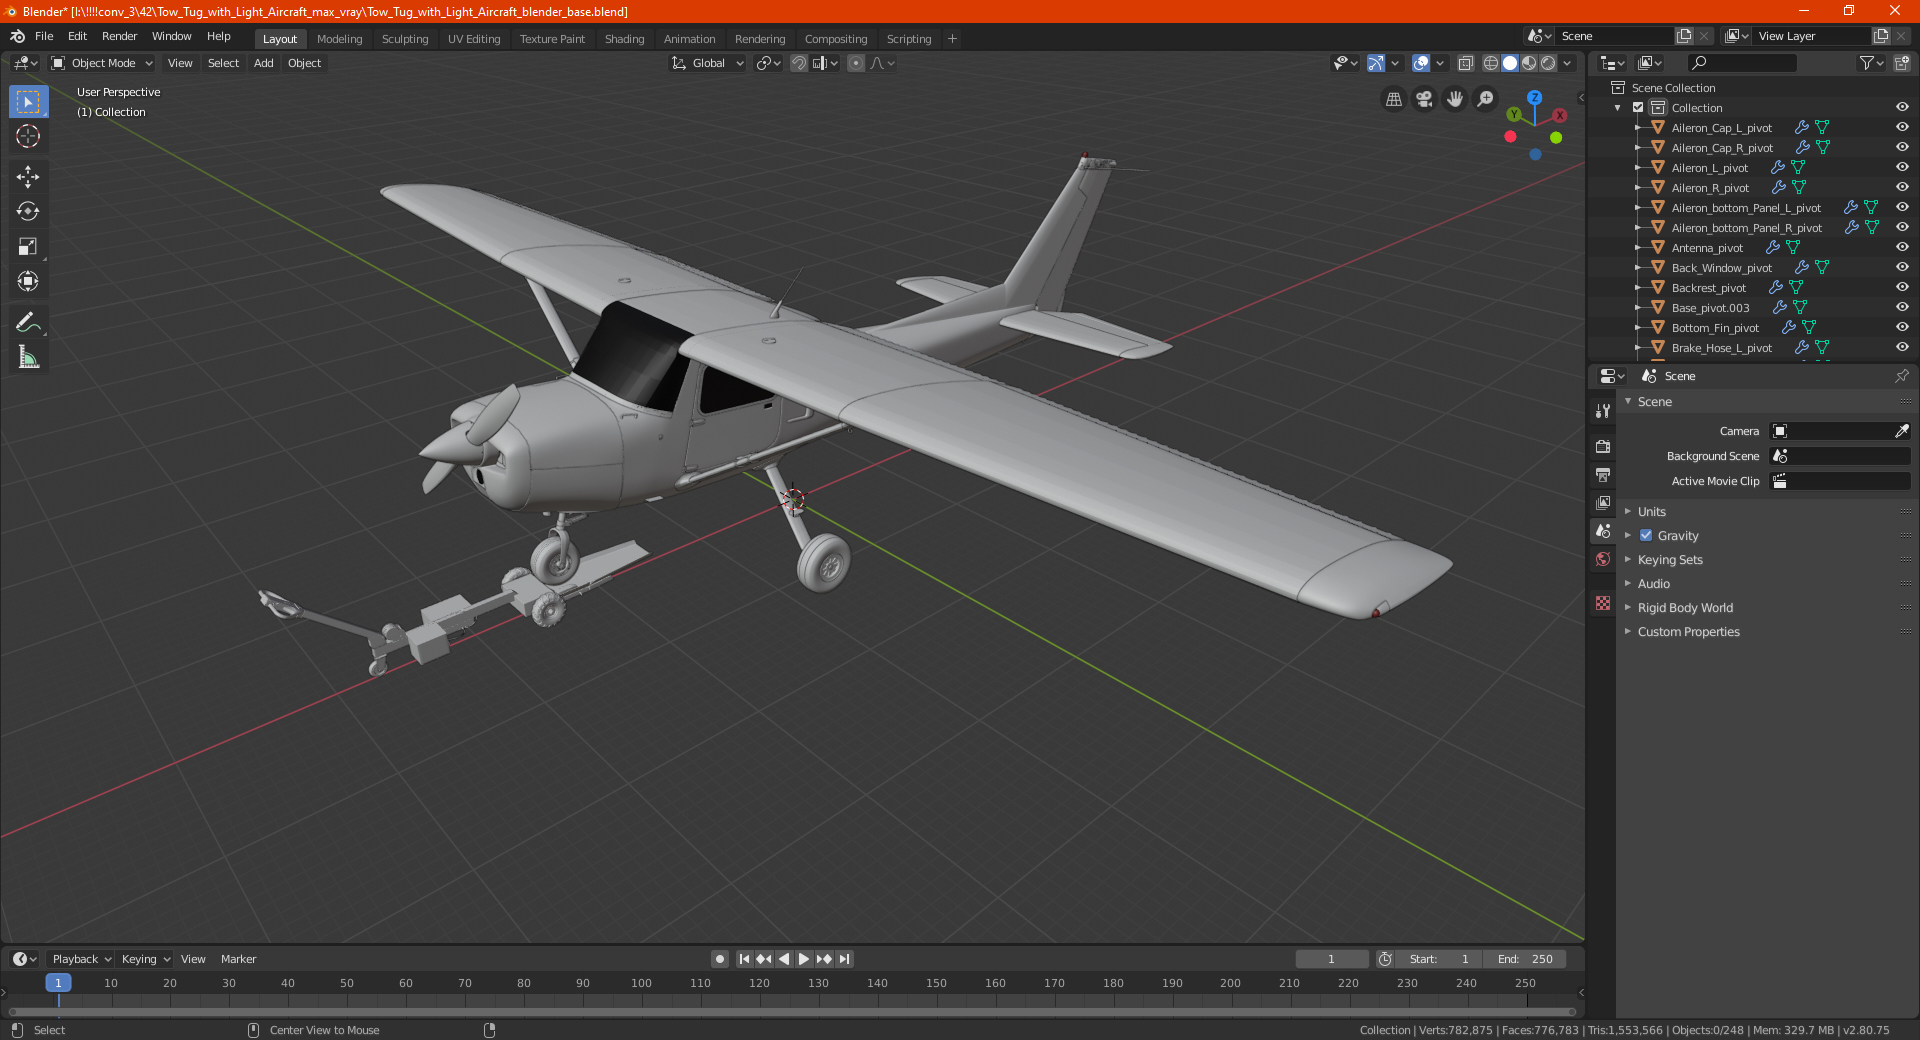
Task: Hide Bottom_Fin_pivot in outliner
Action: pos(1902,328)
